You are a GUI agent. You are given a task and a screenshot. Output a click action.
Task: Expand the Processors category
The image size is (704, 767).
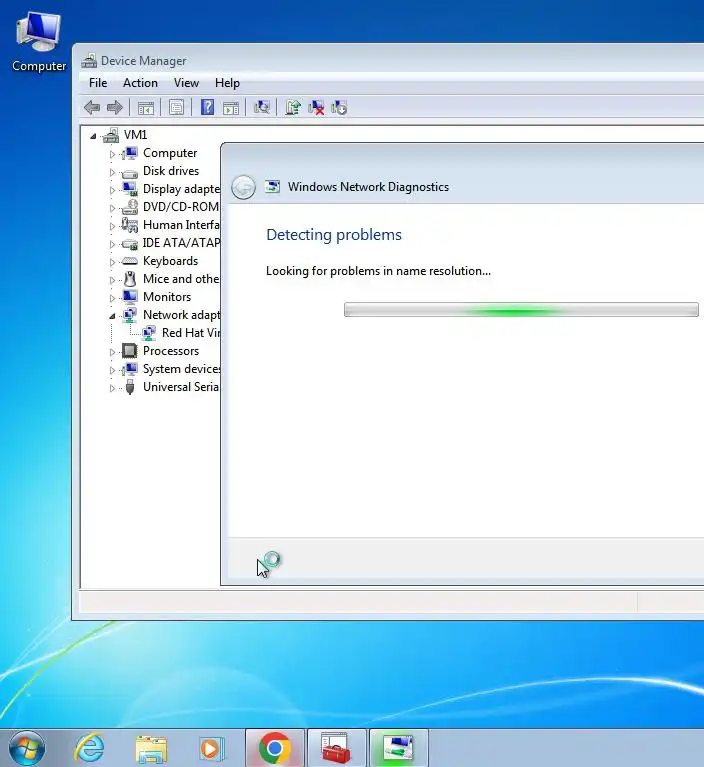click(x=112, y=352)
